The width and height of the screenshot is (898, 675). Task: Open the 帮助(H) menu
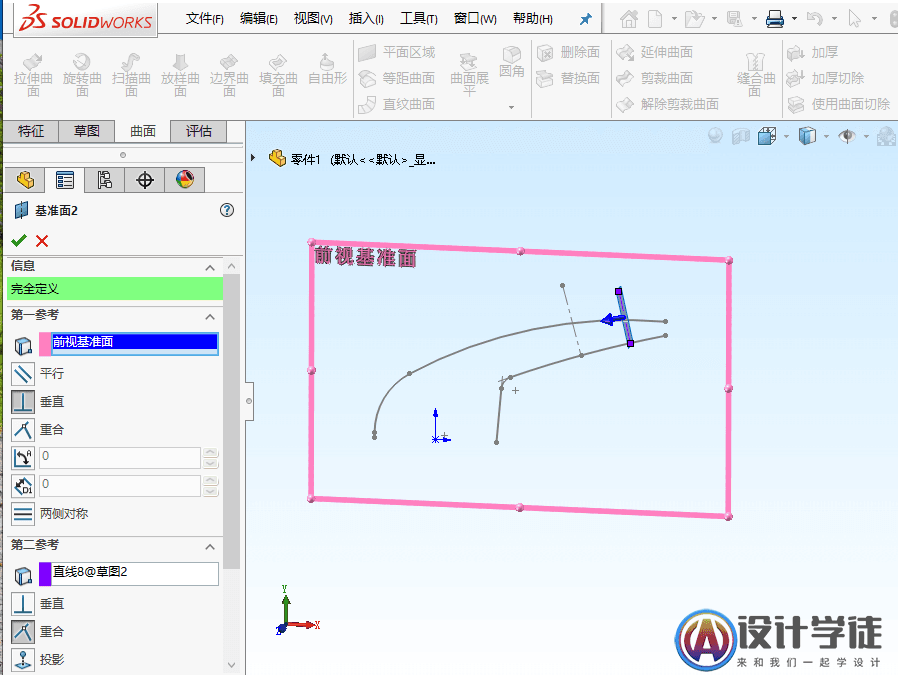click(x=533, y=19)
